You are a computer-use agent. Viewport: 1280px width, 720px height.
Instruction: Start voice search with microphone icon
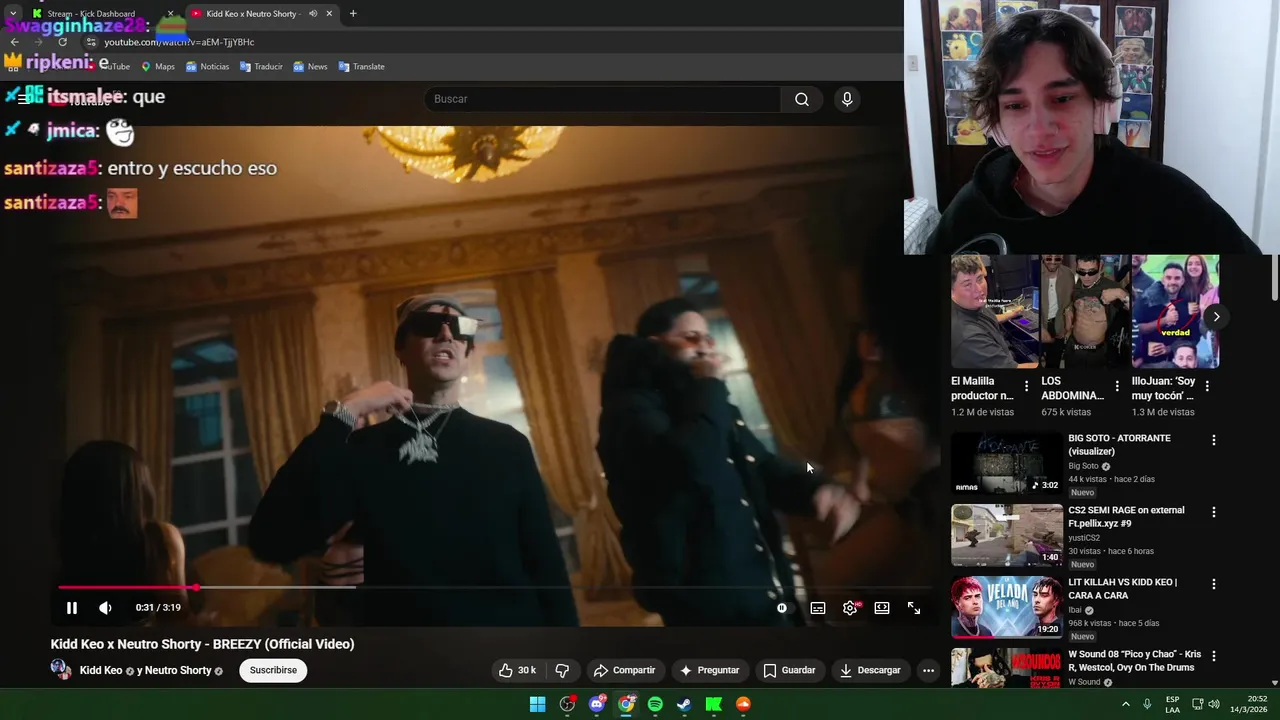[847, 99]
